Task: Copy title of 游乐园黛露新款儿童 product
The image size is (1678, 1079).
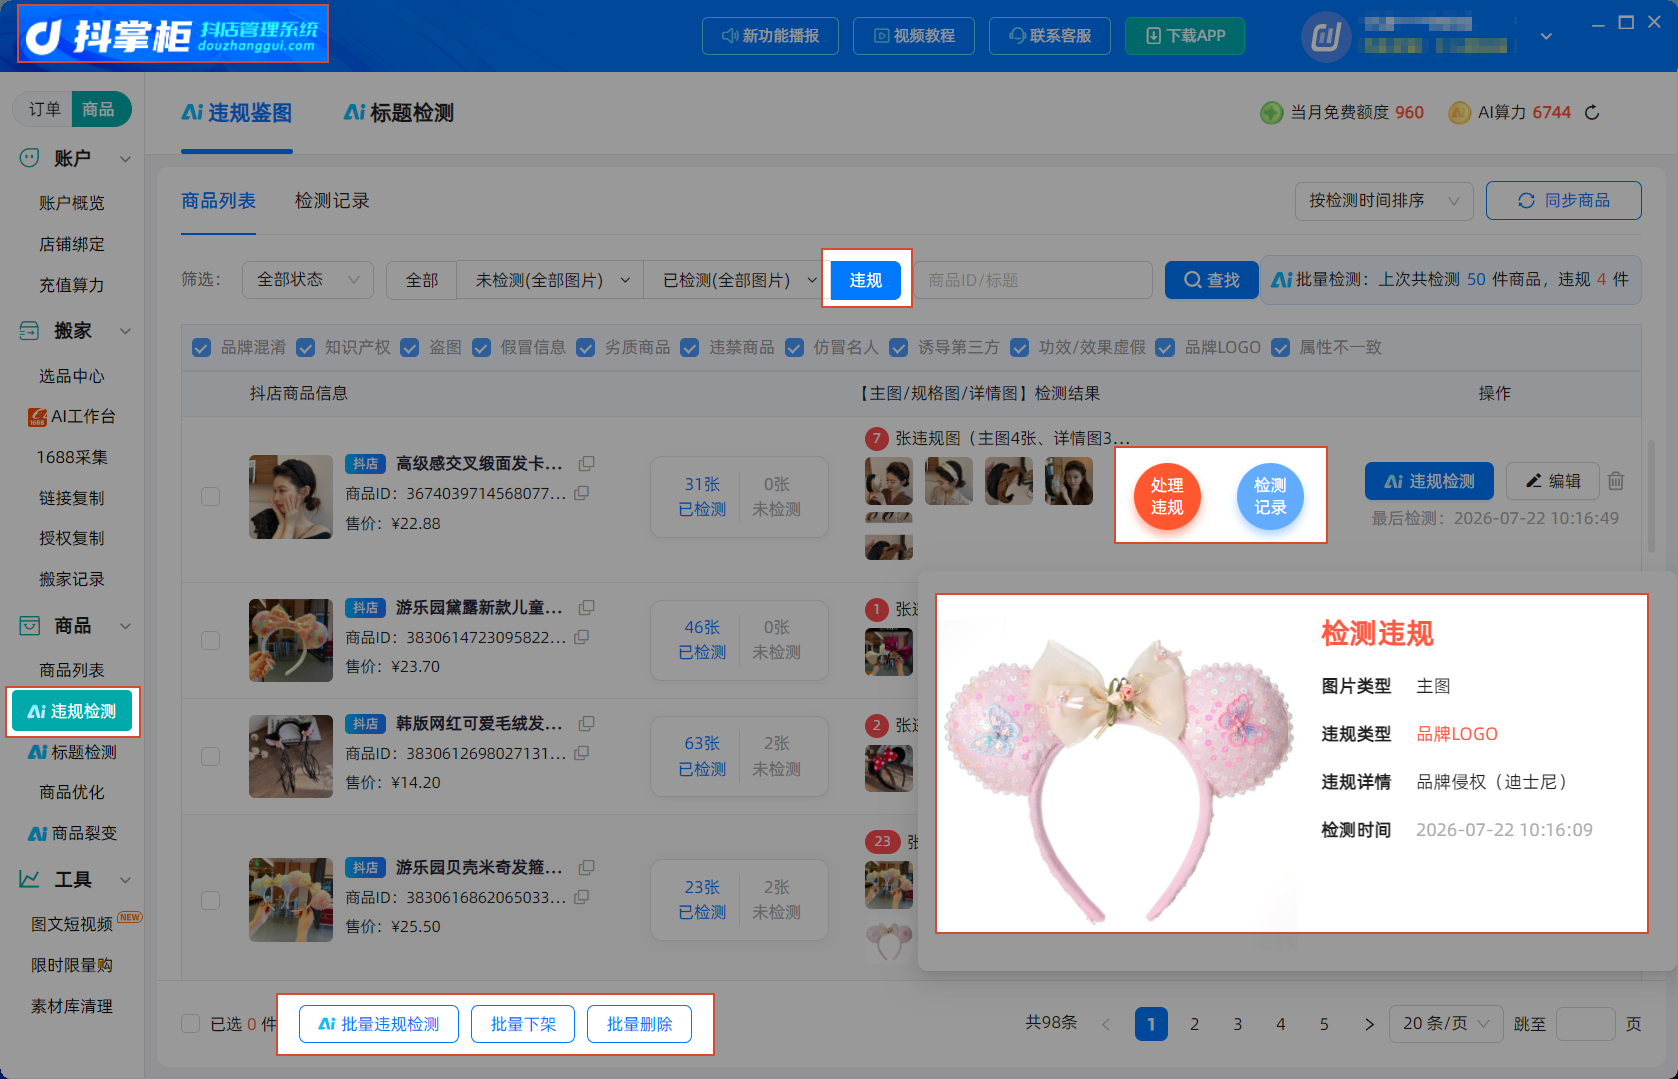Action: click(x=587, y=607)
